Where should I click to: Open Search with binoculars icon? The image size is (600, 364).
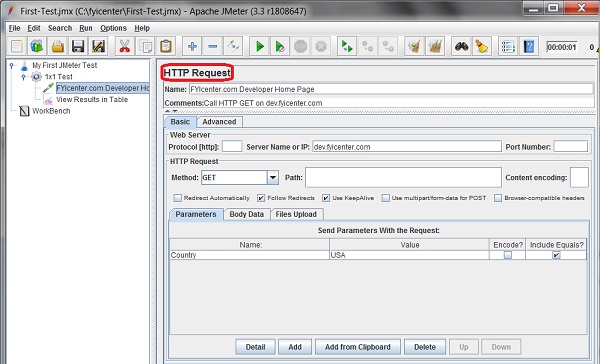point(461,47)
